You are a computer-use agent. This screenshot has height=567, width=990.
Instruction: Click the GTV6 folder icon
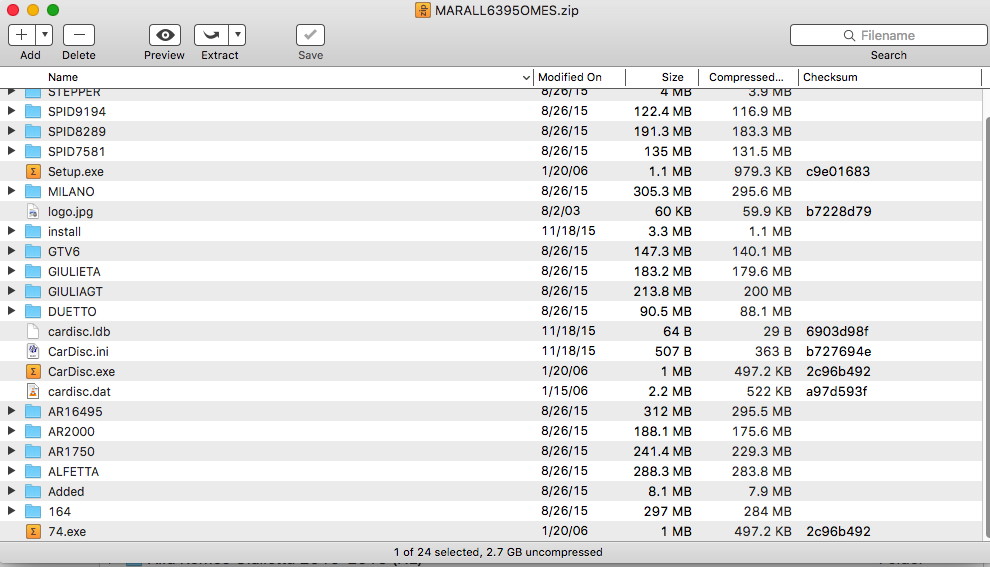pos(33,251)
